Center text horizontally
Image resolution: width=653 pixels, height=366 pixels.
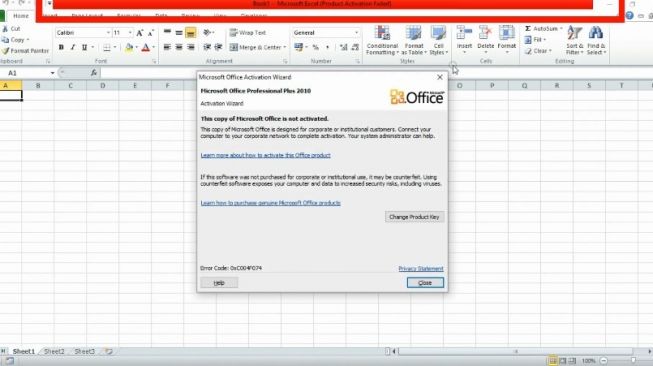tap(179, 47)
